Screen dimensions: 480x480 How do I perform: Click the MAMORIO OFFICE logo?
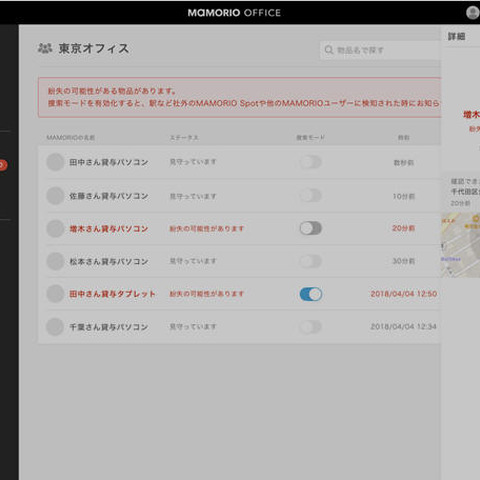click(234, 13)
